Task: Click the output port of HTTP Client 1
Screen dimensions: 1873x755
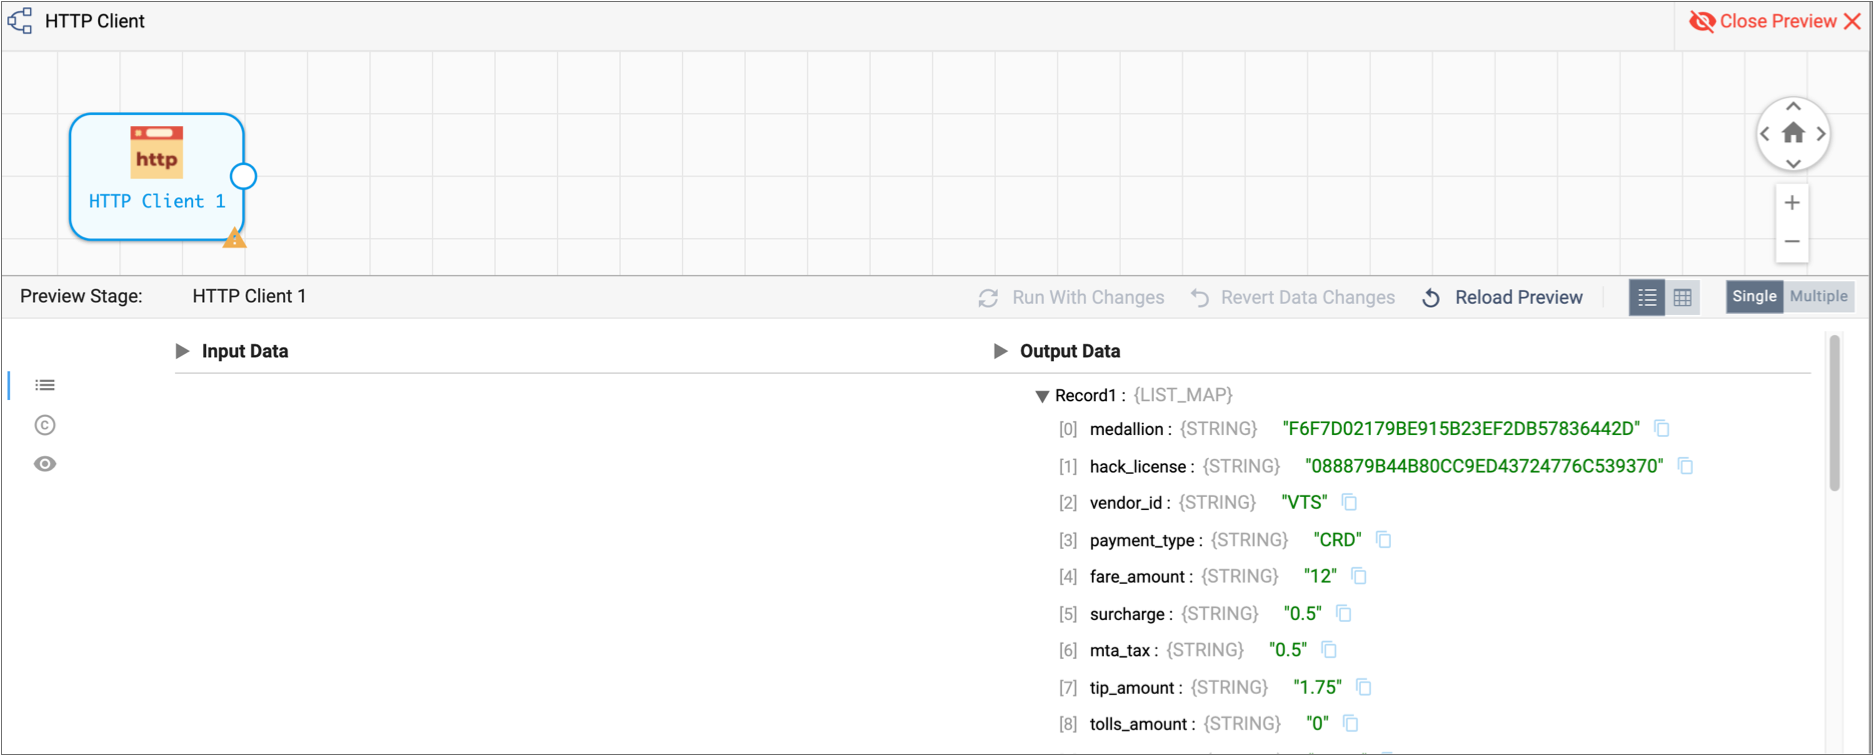Action: point(243,177)
